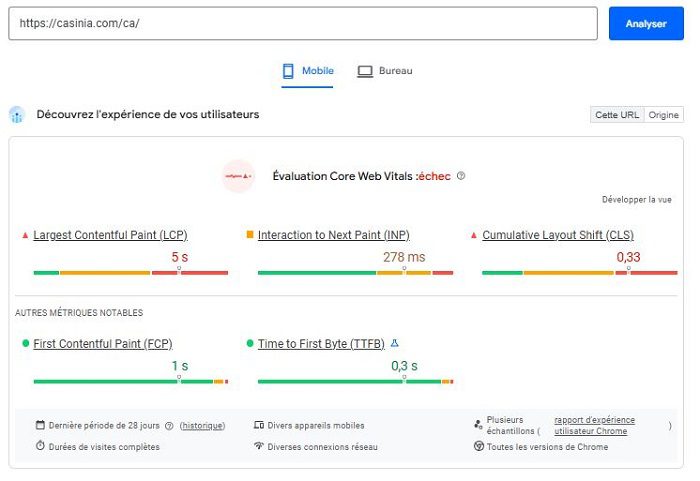Click the Analyser button
Image resolution: width=700 pixels, height=481 pixels.
coord(646,24)
